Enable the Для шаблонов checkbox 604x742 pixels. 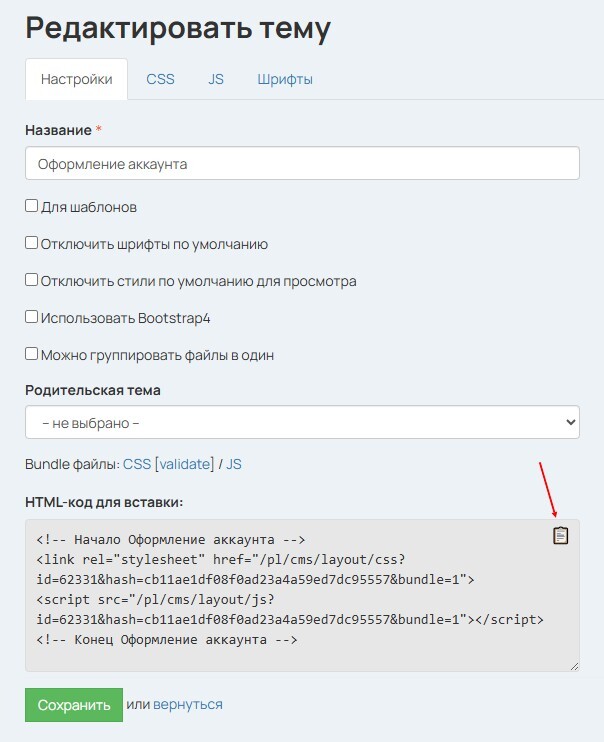[32, 207]
